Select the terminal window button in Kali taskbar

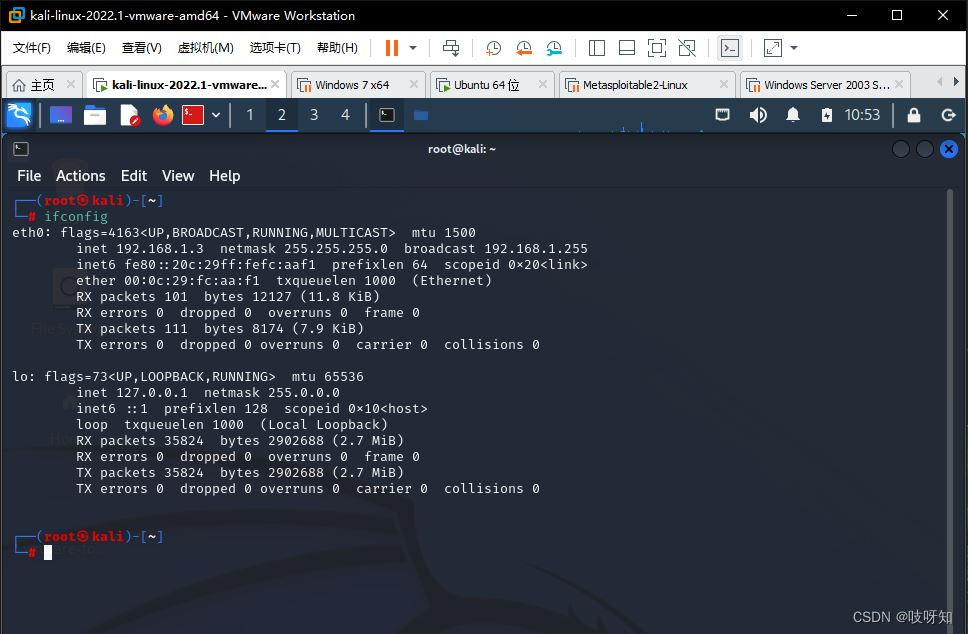pyautogui.click(x=387, y=115)
